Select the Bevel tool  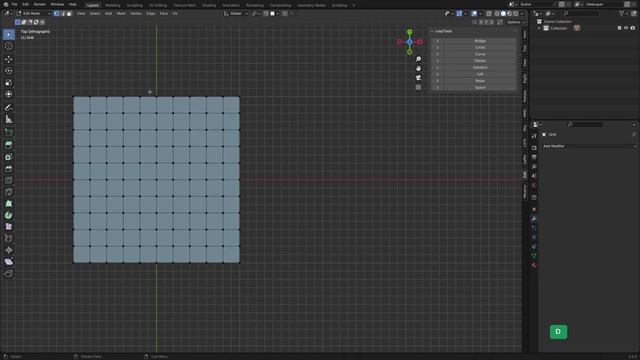coord(9,169)
